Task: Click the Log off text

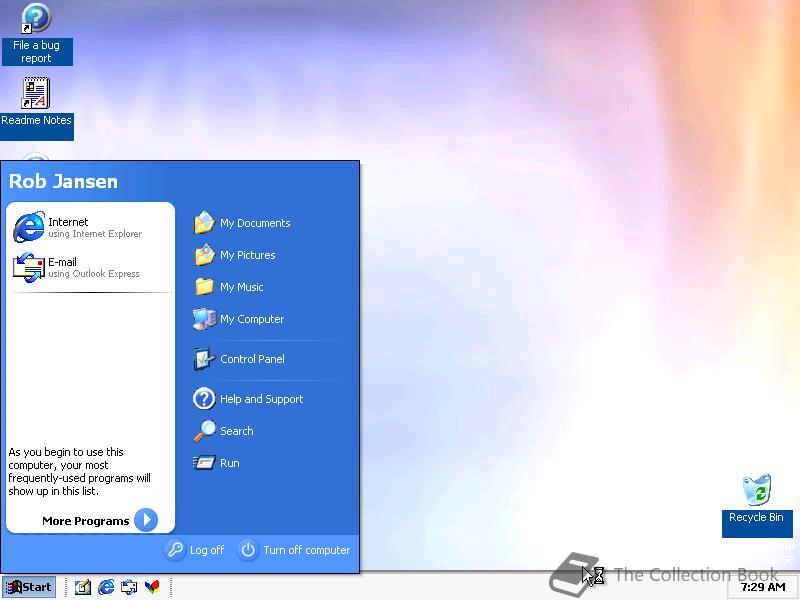Action: [207, 550]
